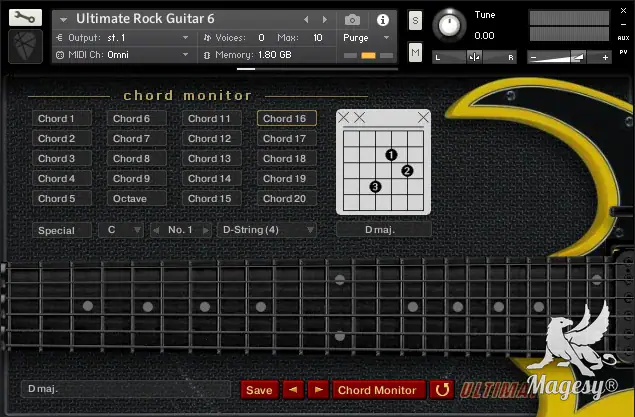Click the output icon beside Output
635x417 pixels.
pos(60,38)
